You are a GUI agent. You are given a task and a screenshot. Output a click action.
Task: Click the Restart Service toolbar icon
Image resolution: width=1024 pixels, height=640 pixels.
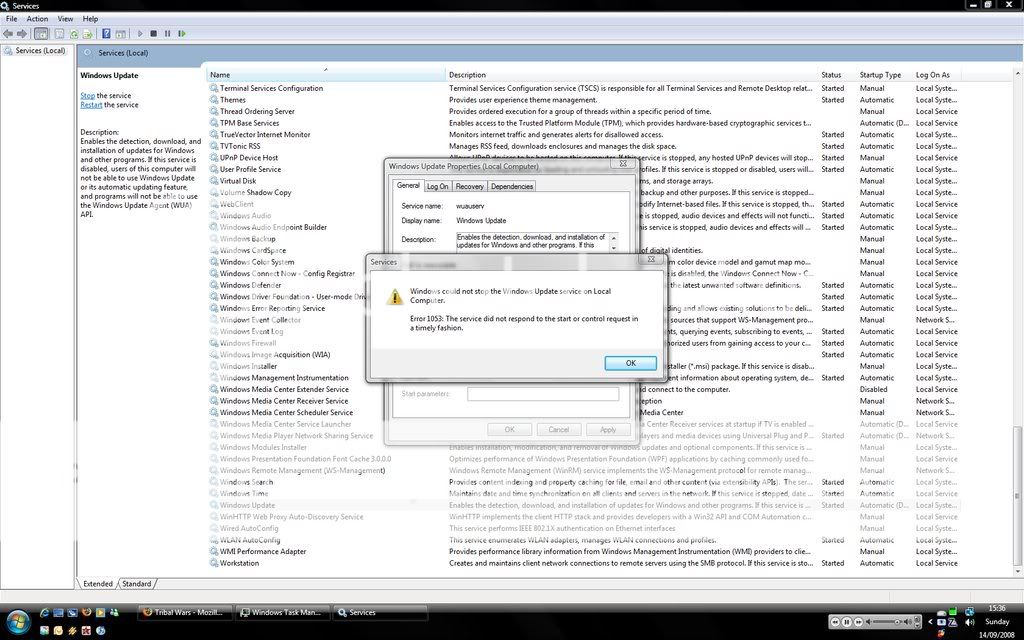180,34
